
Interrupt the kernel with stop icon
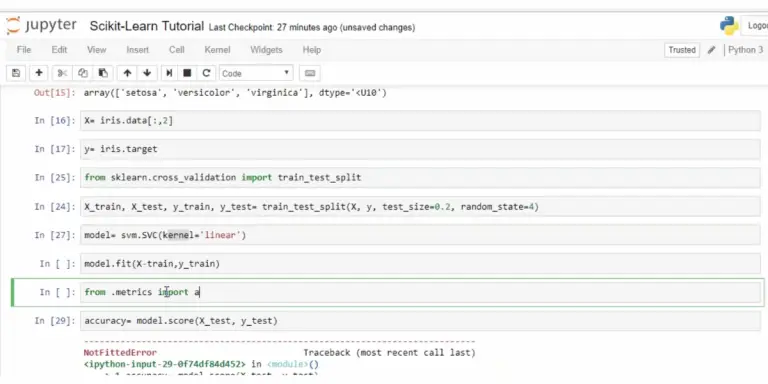187,73
